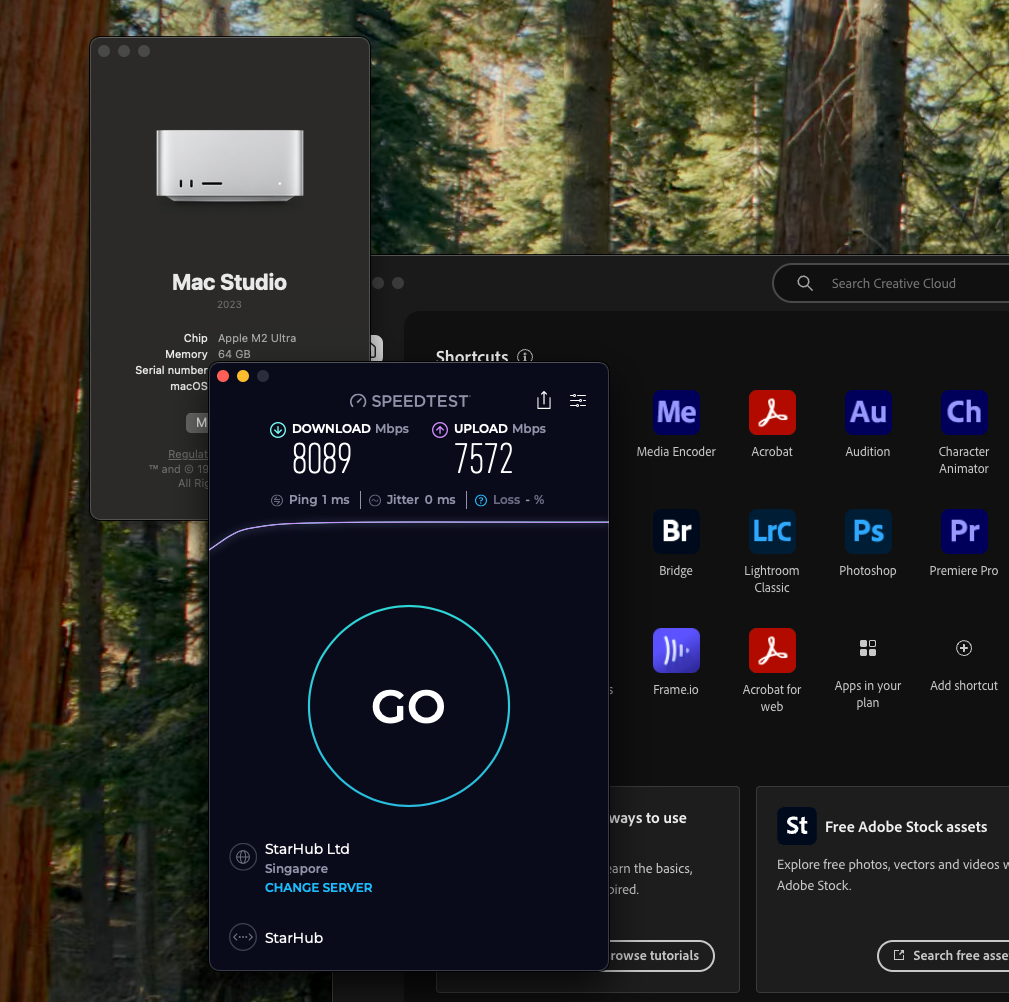Open Adobe Bridge shortcut
This screenshot has width=1009, height=1002.
[676, 532]
